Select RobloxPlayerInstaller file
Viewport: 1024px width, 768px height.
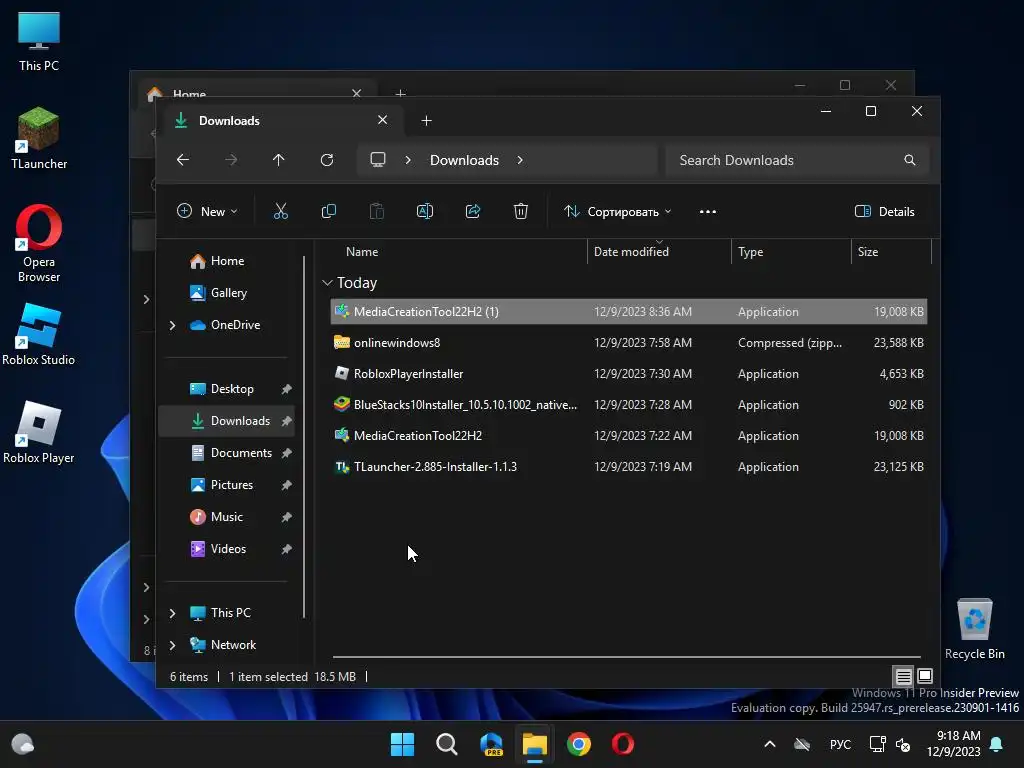(628, 374)
